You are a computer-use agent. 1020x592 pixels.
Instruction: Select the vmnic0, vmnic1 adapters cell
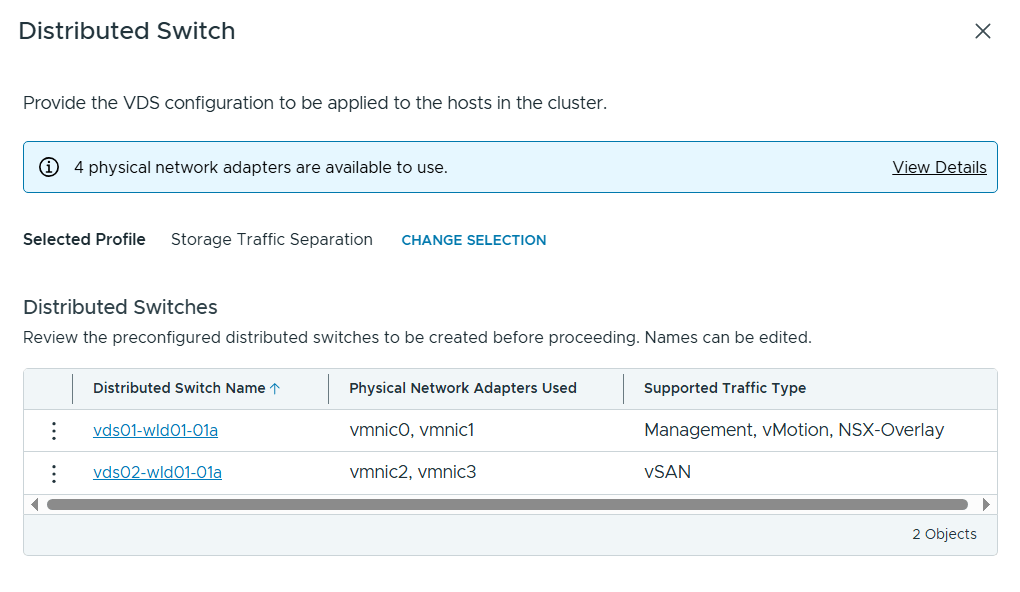coord(411,431)
